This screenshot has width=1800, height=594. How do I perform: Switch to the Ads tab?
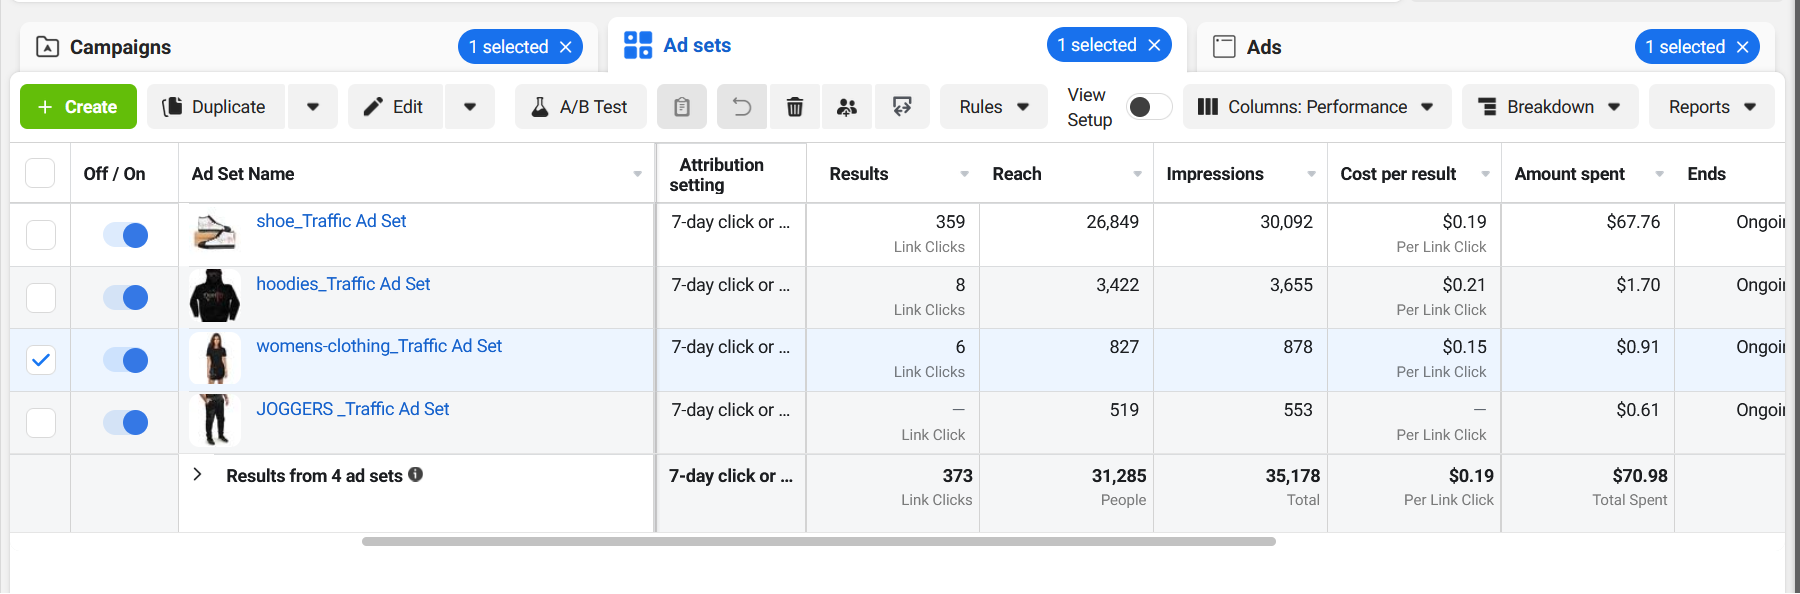tap(1263, 47)
